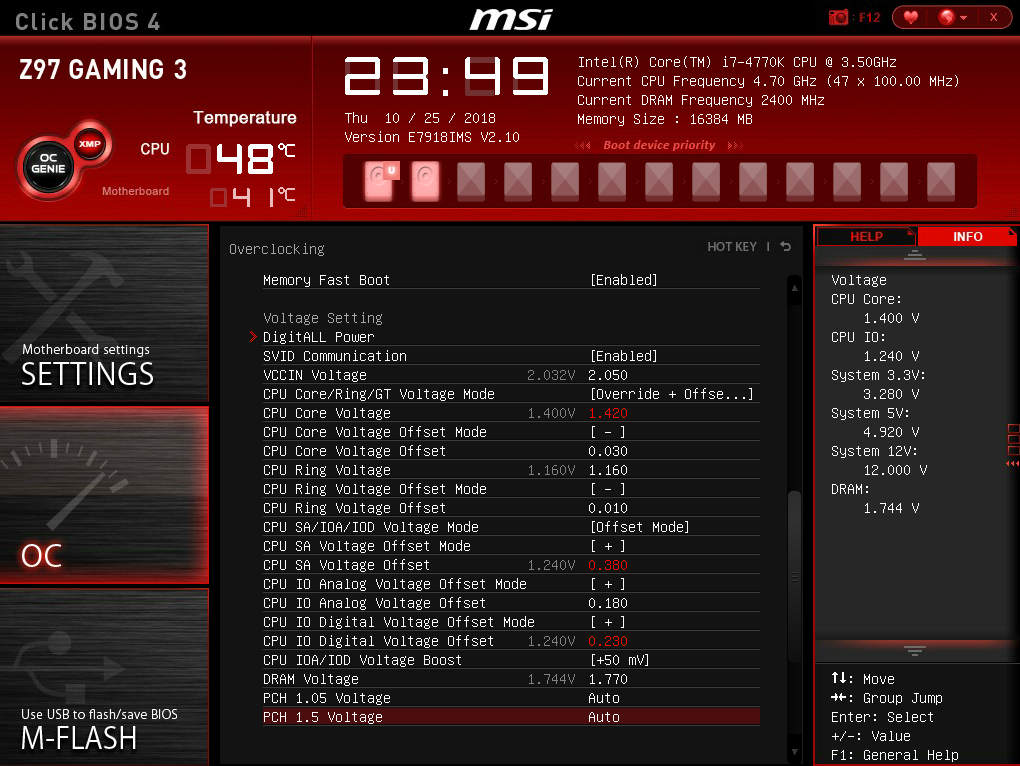
Task: Change Memory Fast Boot Enabled value
Action: pos(623,280)
